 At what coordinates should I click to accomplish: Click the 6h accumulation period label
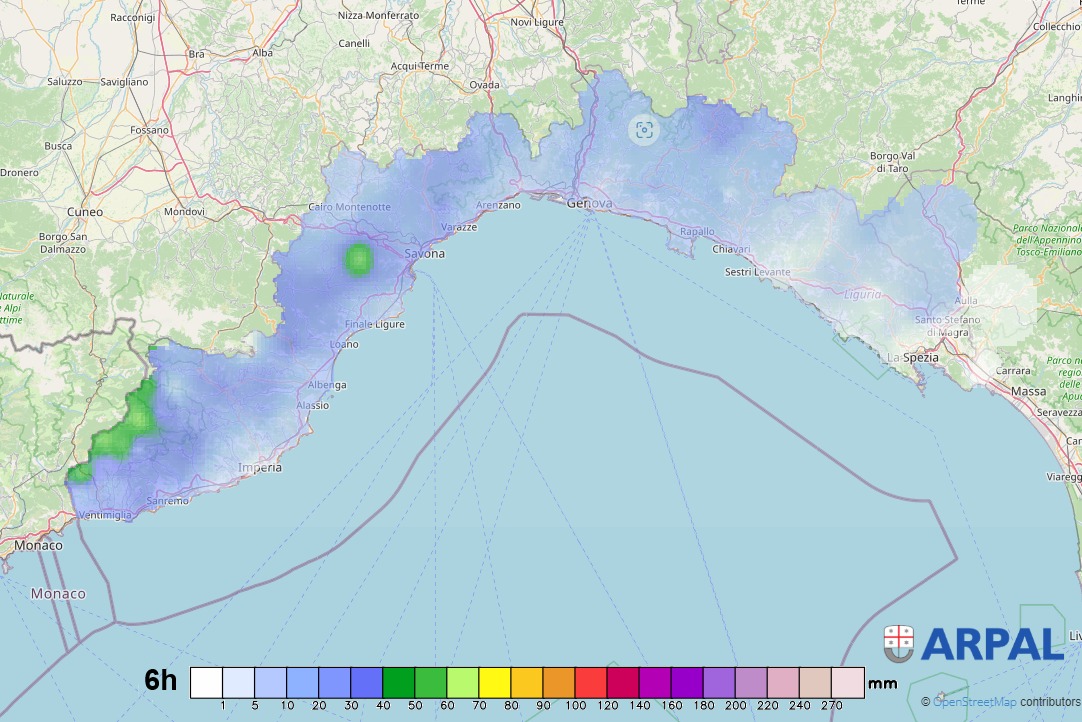[x=160, y=681]
